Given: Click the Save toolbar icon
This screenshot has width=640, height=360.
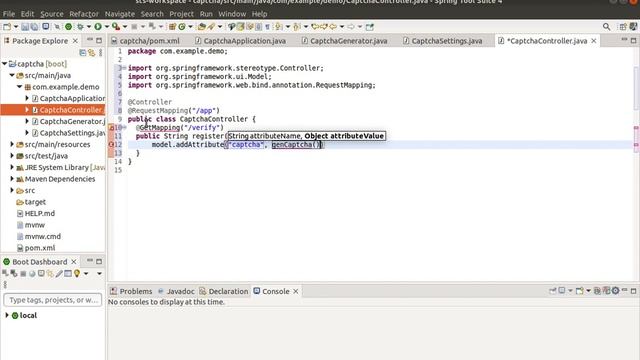Looking at the screenshot, I should (x=25, y=27).
